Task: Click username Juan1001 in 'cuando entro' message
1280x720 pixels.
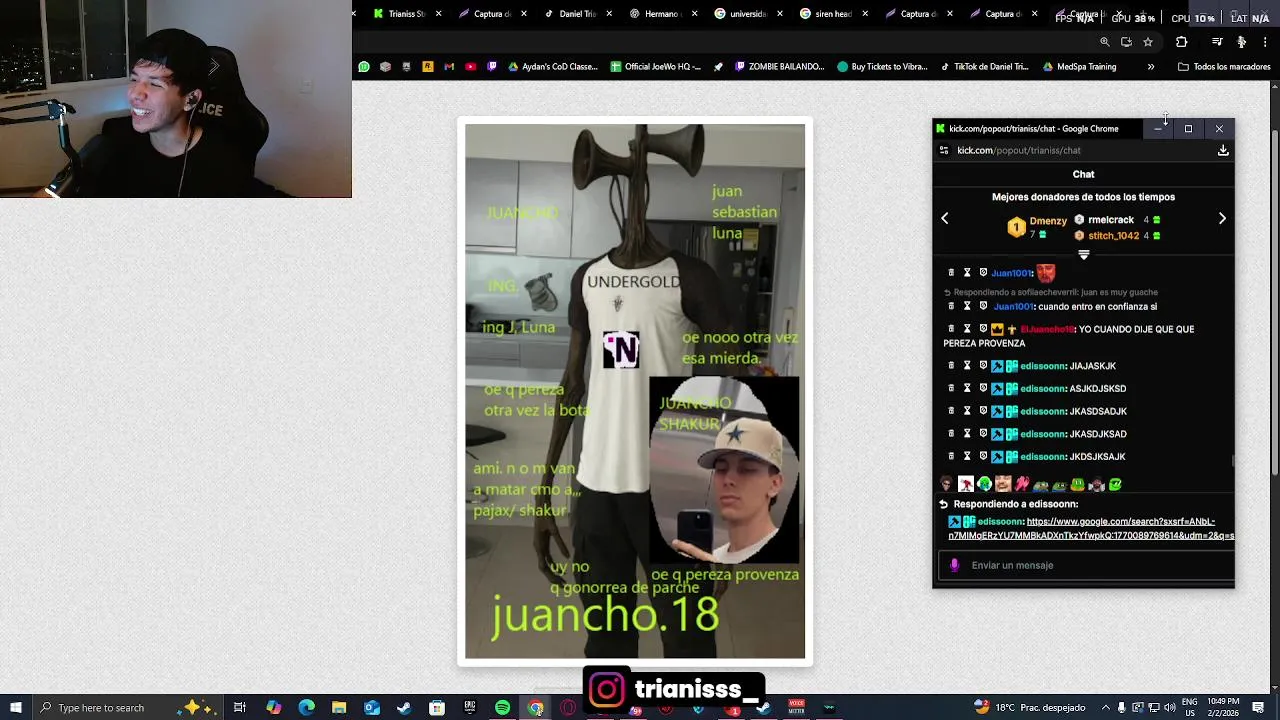Action: point(1013,307)
